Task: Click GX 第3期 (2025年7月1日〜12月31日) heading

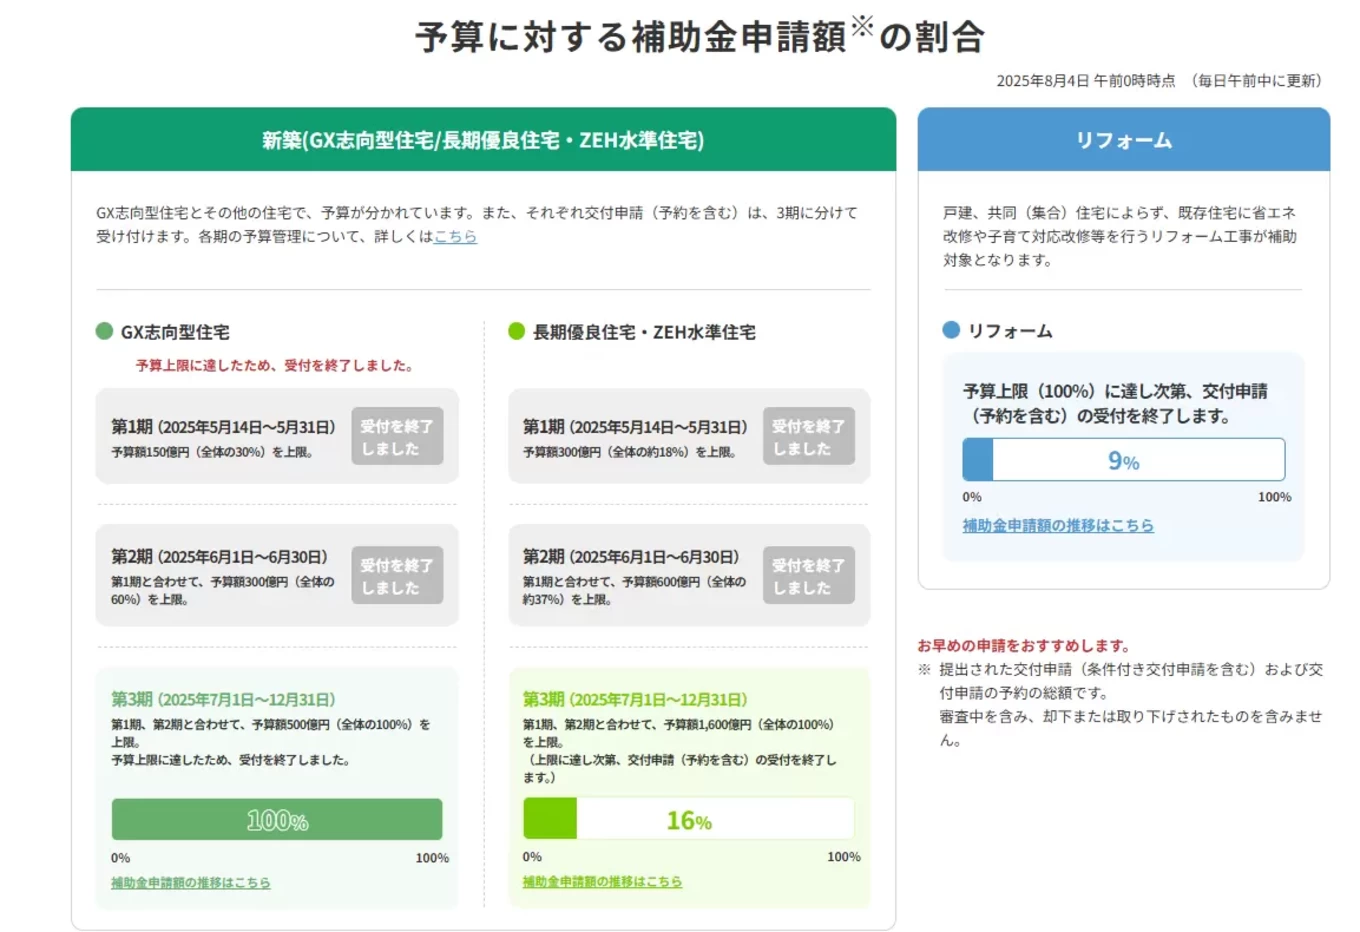Action: point(223,699)
